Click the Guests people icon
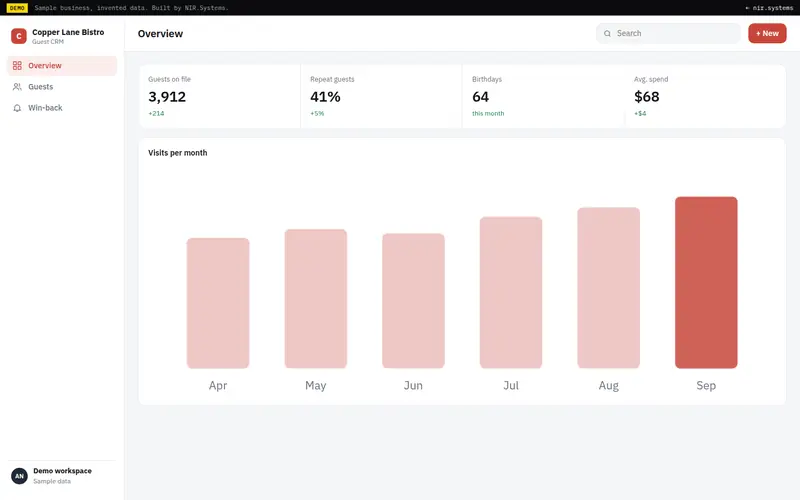This screenshot has width=800, height=500. (17, 87)
